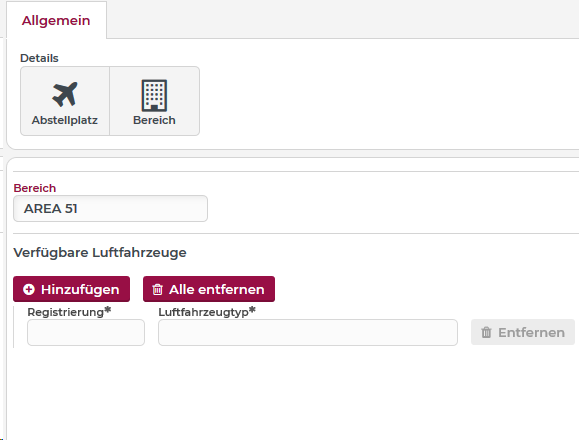Image resolution: width=579 pixels, height=440 pixels.
Task: Remove all aircraft via Alle entfernen text
Action: tap(217, 289)
